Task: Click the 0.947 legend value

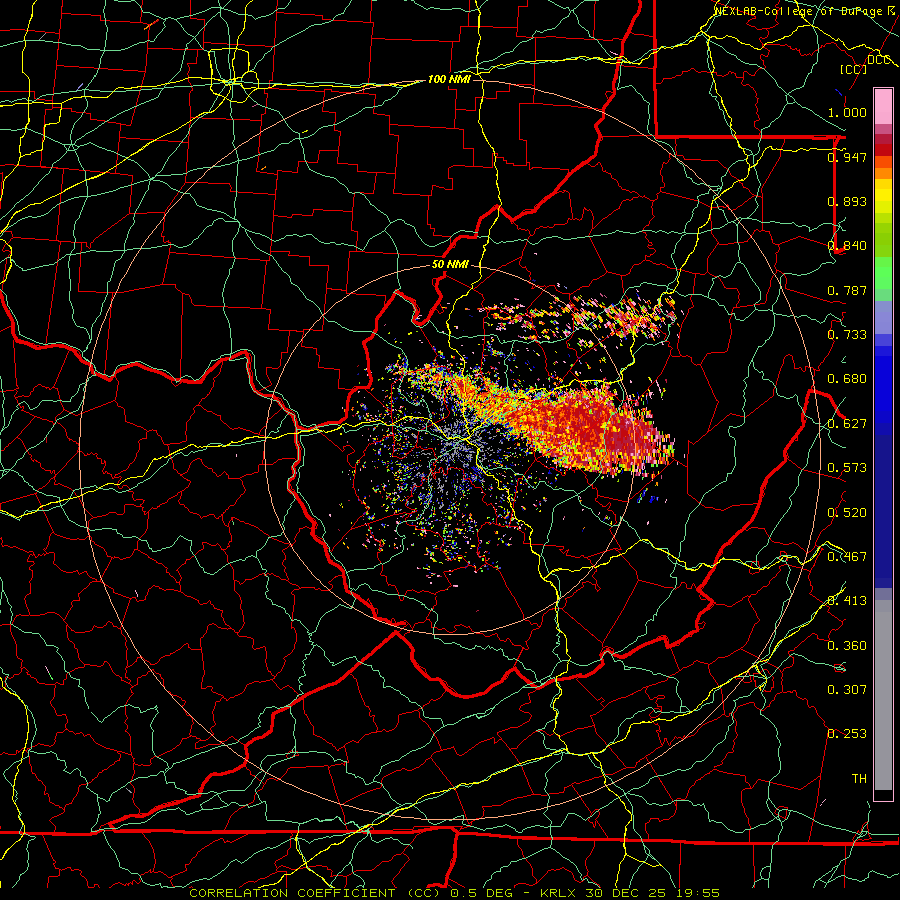Action: tap(847, 157)
